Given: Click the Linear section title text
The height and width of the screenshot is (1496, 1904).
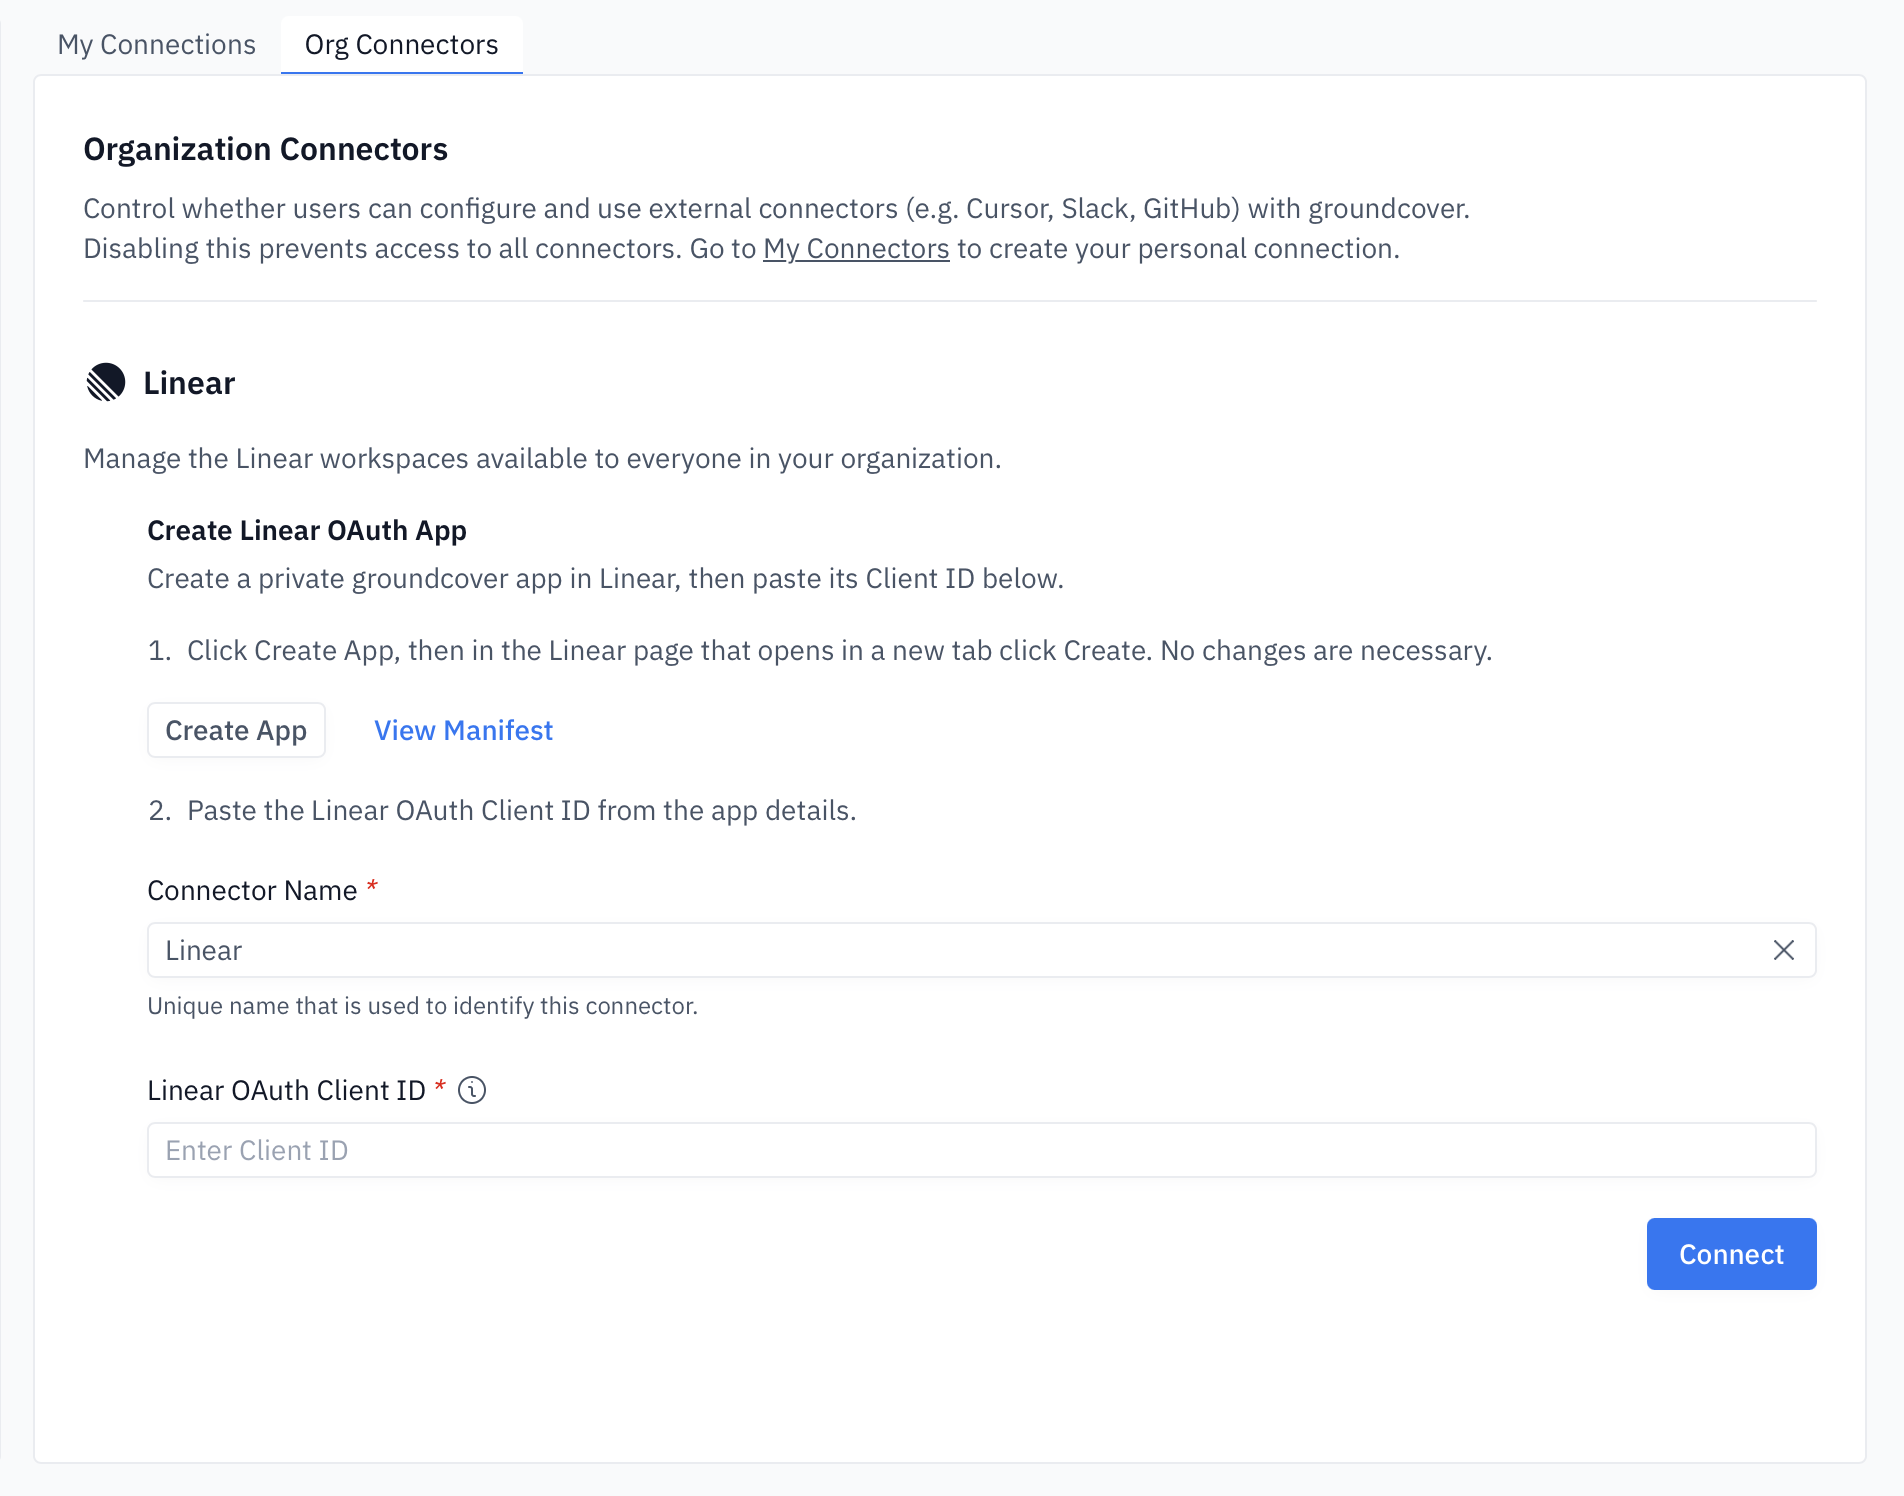Looking at the screenshot, I should [x=189, y=383].
